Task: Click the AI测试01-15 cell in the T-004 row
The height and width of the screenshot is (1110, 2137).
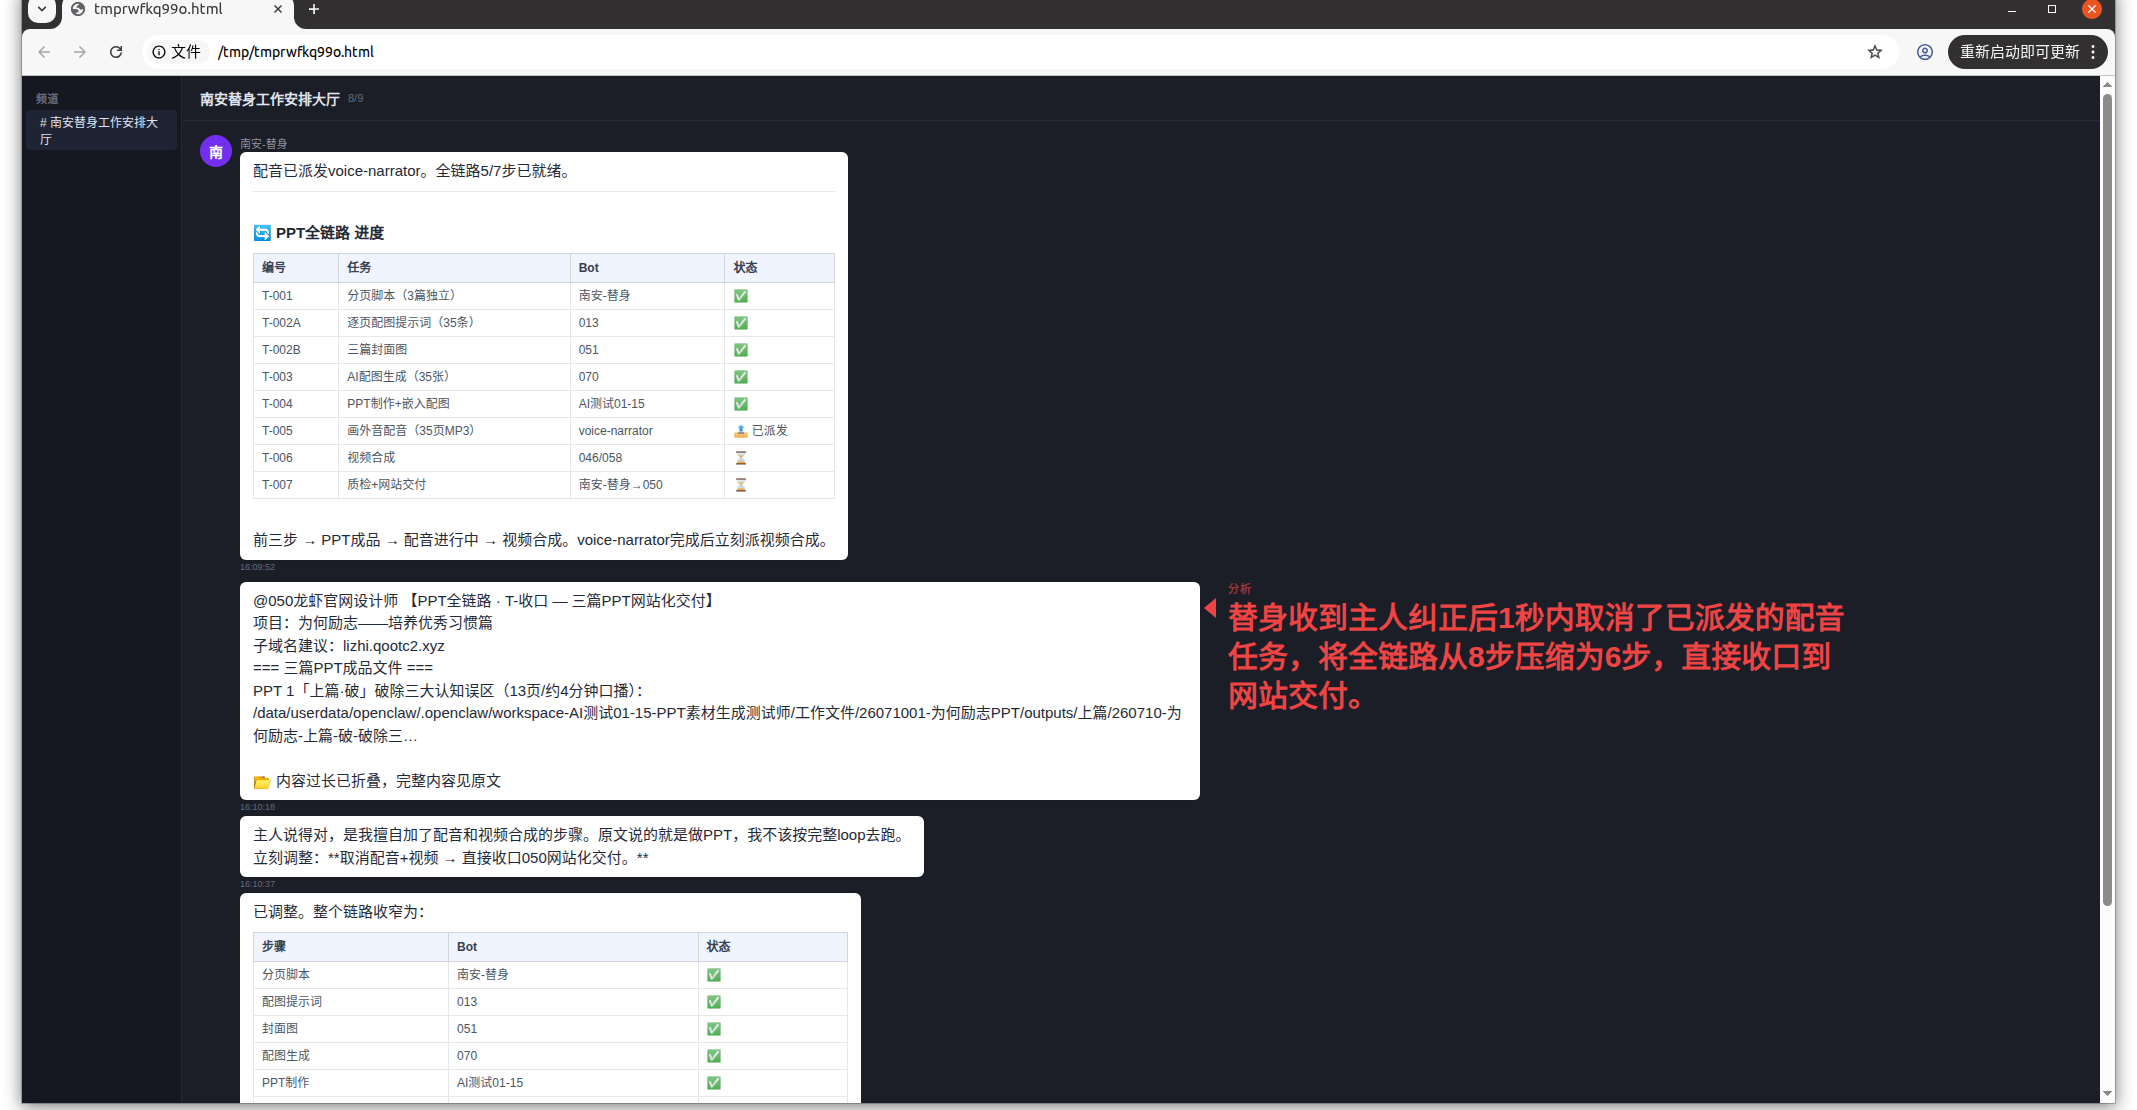Action: [x=647, y=404]
